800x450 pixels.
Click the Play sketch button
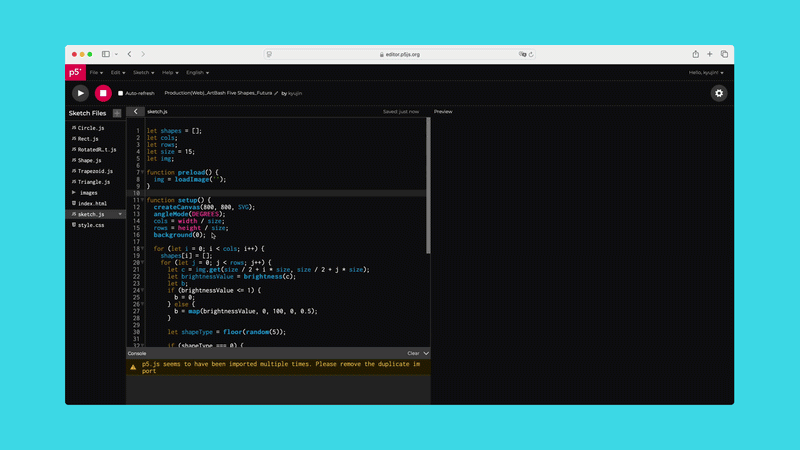coord(81,93)
